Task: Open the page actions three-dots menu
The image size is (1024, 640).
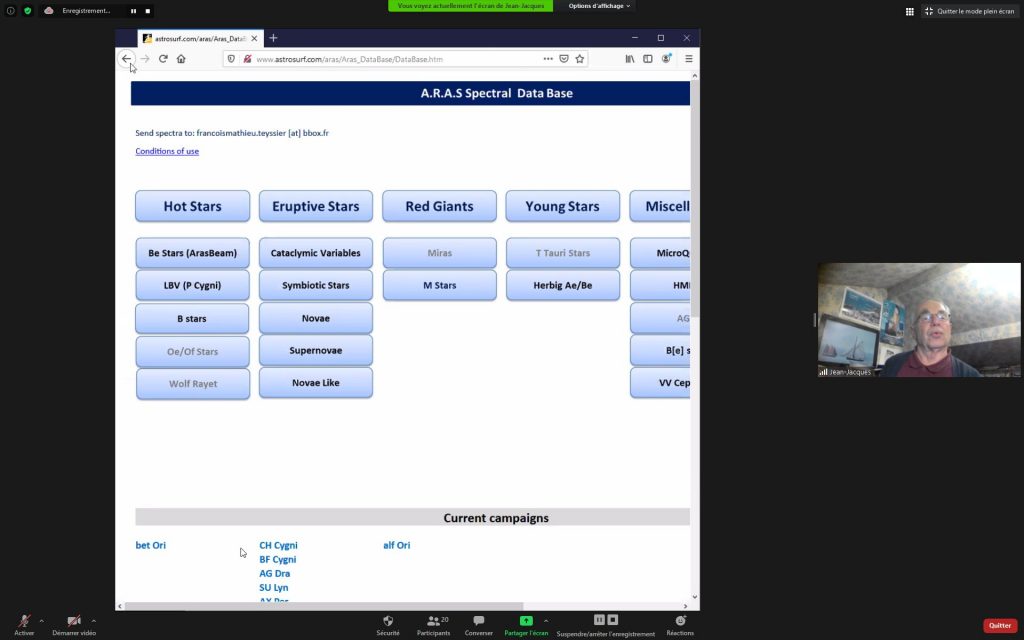Action: tap(548, 59)
